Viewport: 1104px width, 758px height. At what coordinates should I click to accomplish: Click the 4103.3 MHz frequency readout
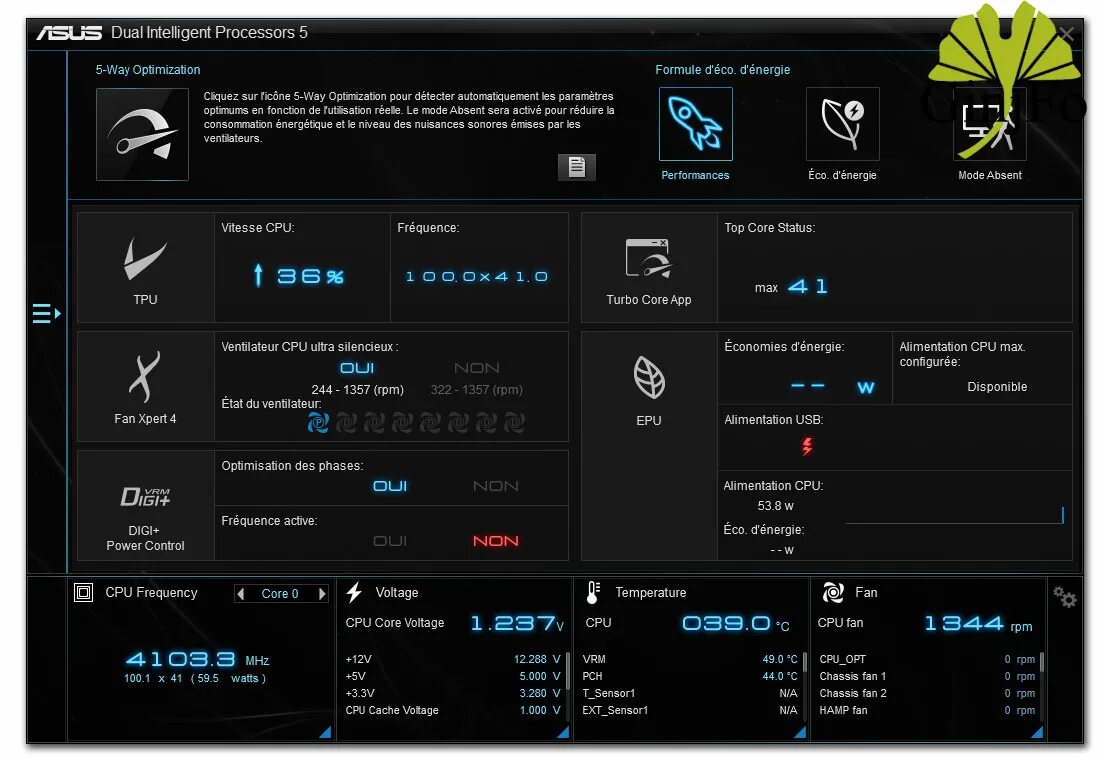[198, 659]
